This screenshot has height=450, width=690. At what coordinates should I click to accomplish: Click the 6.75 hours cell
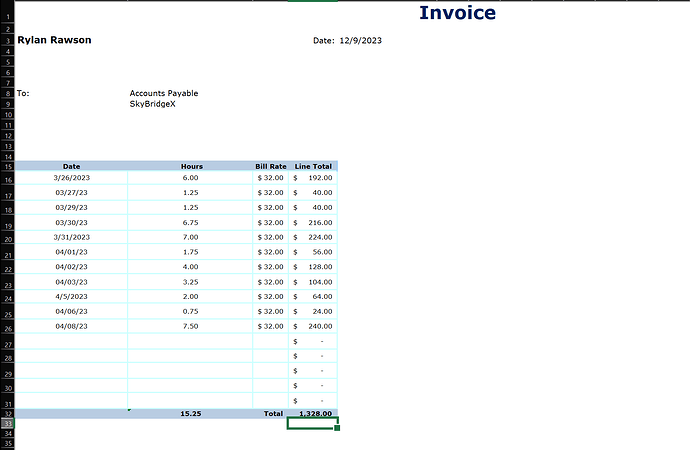[x=191, y=222]
